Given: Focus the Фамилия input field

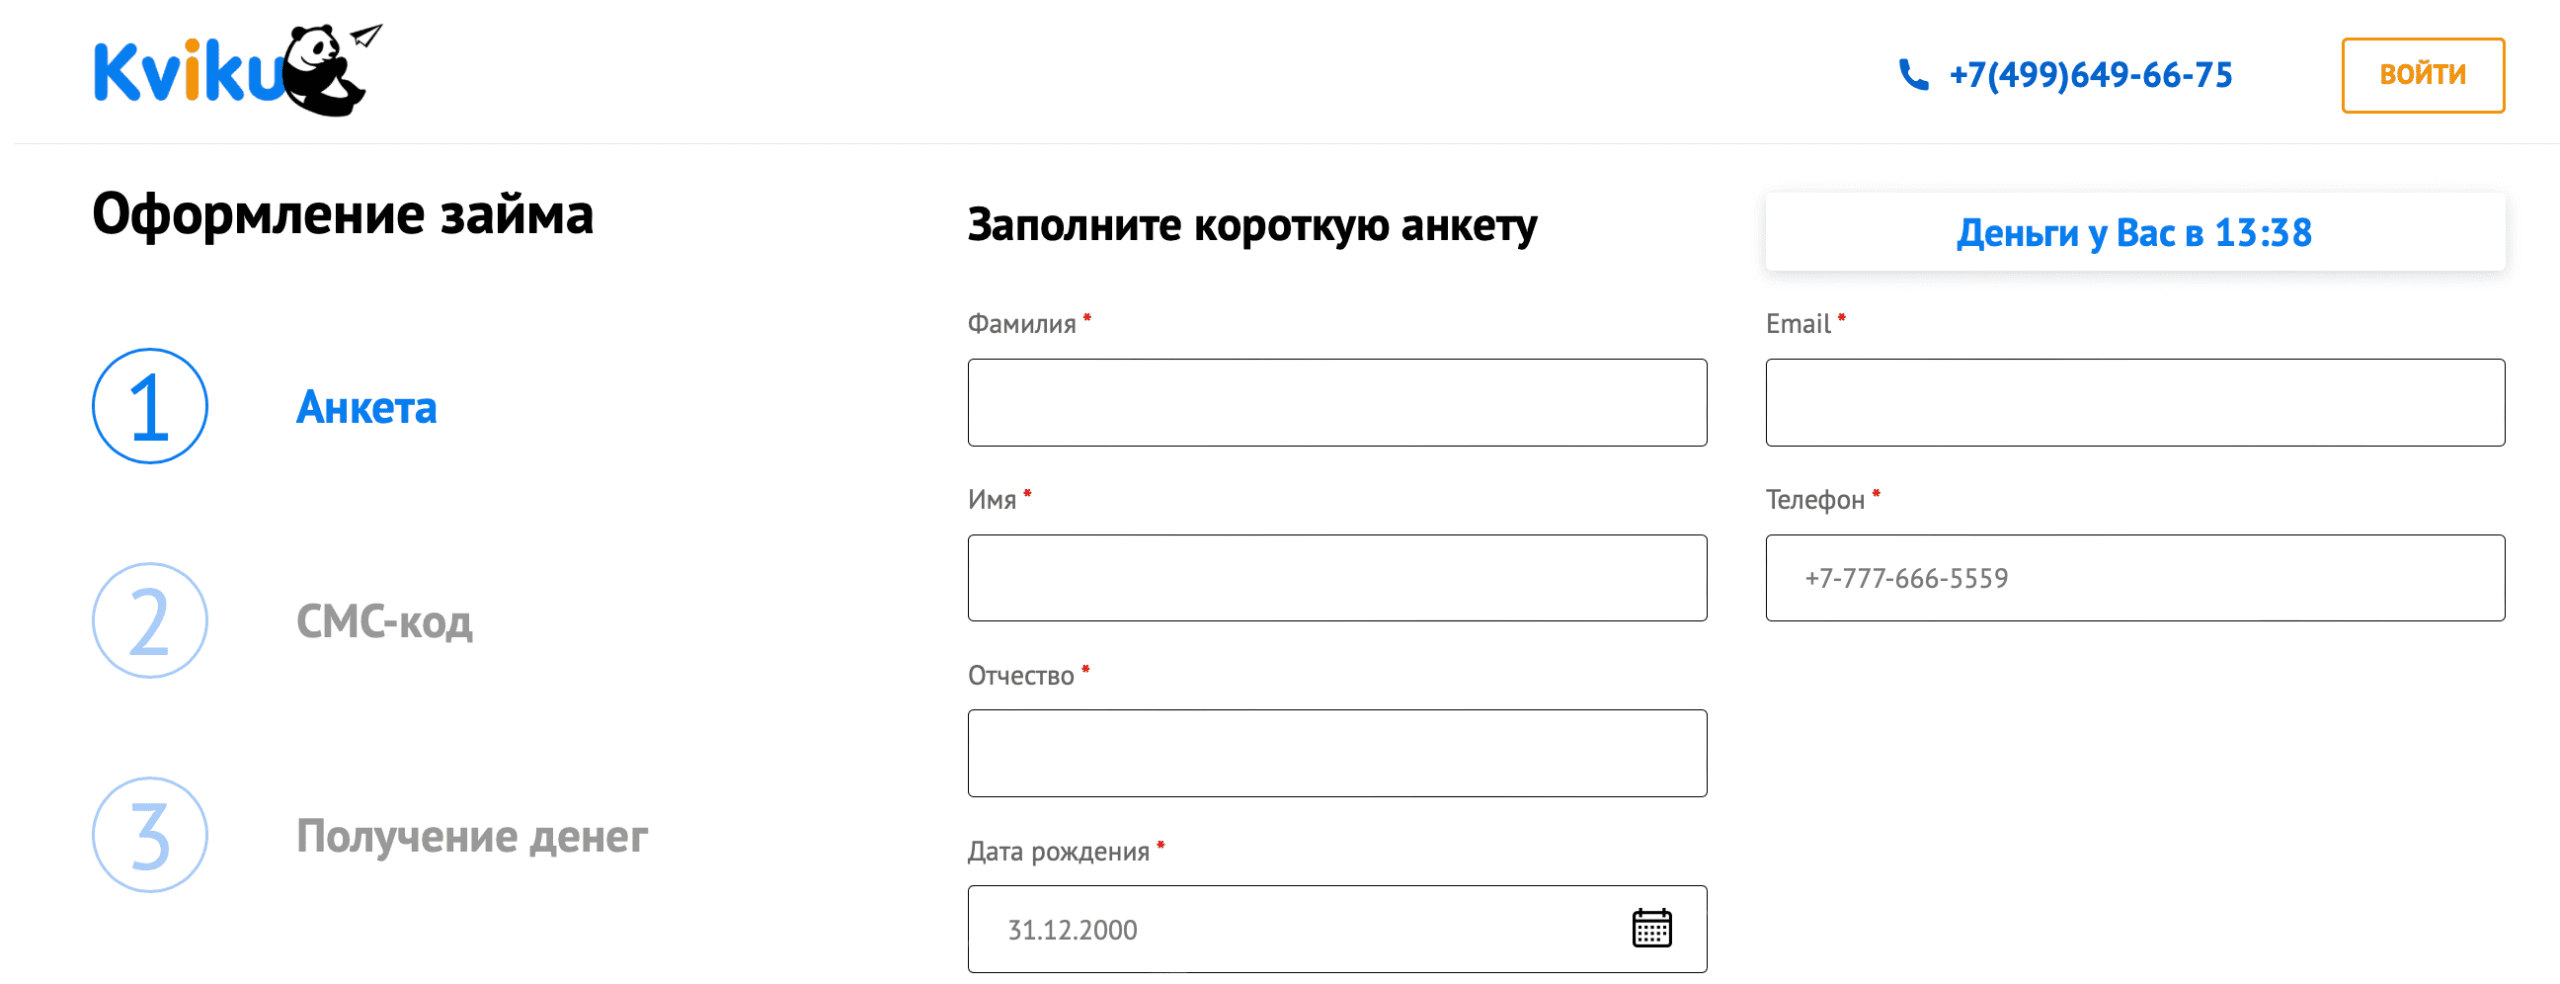Looking at the screenshot, I should point(1336,402).
